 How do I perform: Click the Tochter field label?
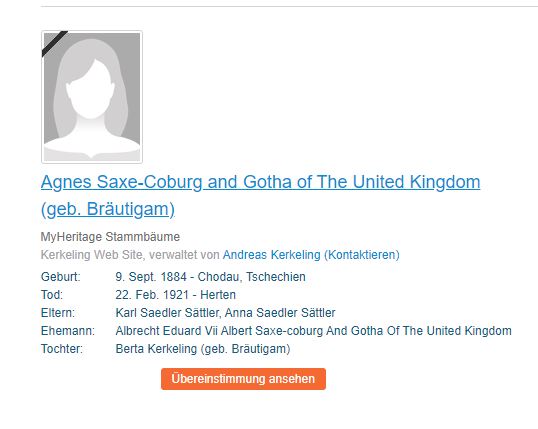point(62,349)
